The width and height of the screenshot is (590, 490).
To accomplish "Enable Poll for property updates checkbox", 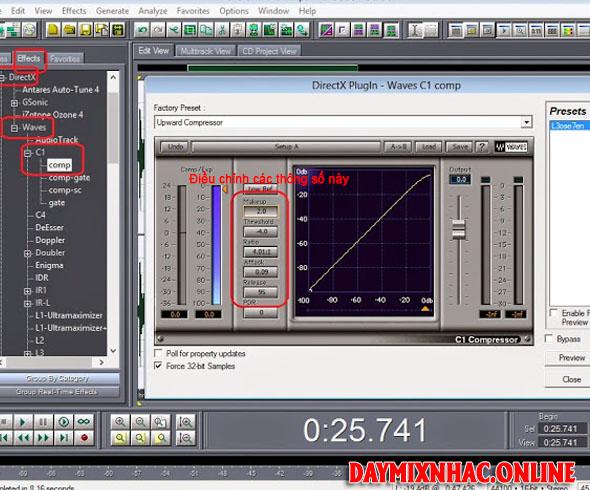I will pyautogui.click(x=158, y=353).
